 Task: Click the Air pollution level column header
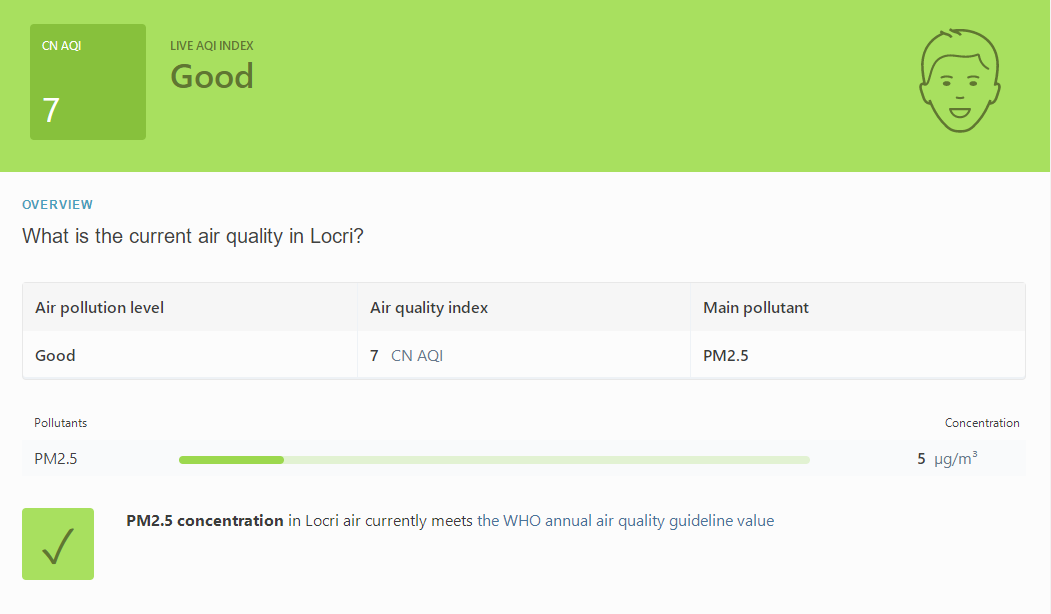(x=99, y=308)
